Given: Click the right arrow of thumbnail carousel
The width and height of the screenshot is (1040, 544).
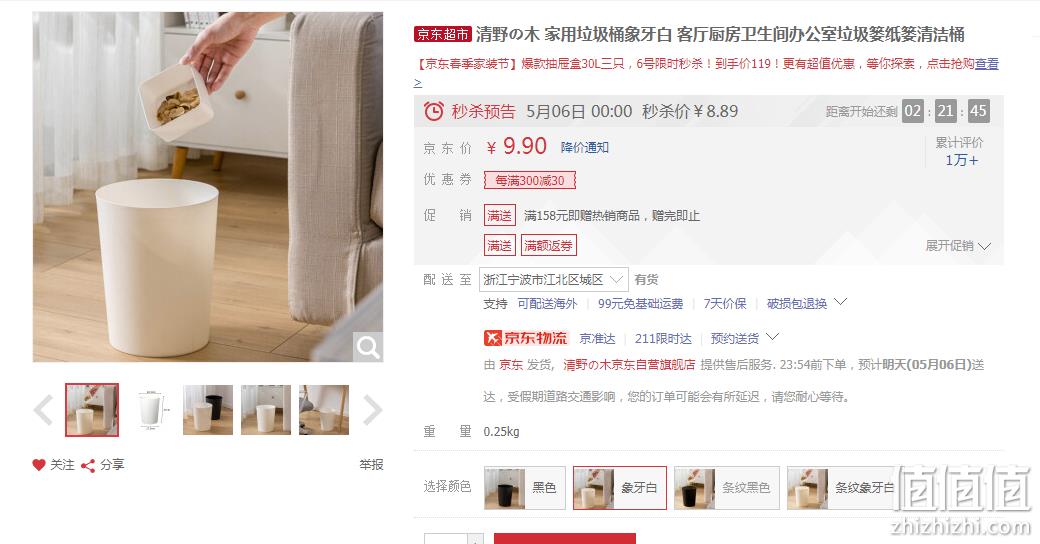Looking at the screenshot, I should click(372, 410).
